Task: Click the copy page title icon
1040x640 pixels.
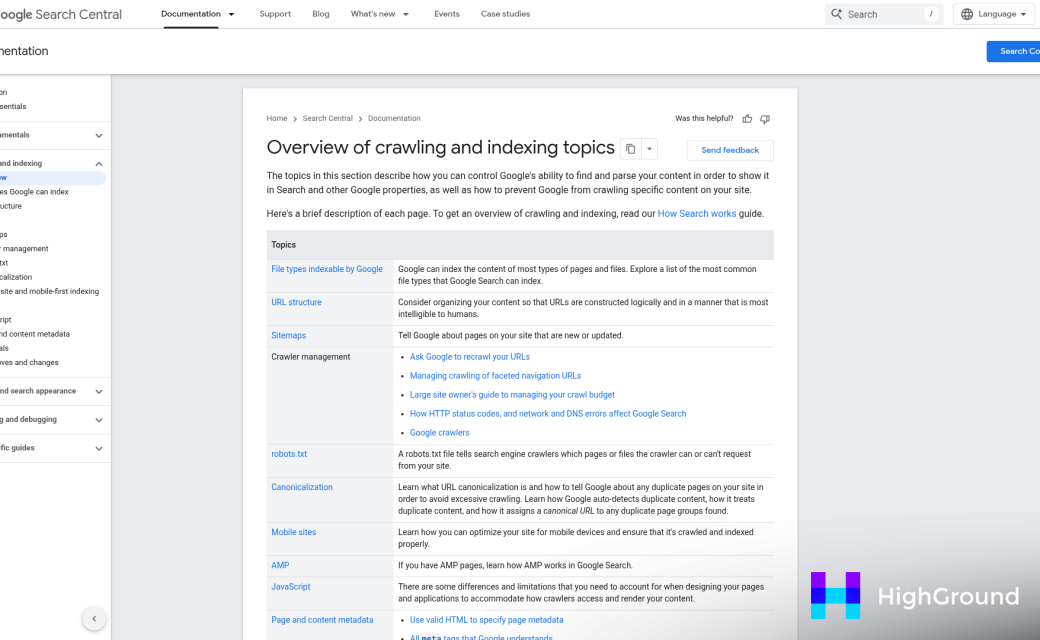Action: pos(630,148)
